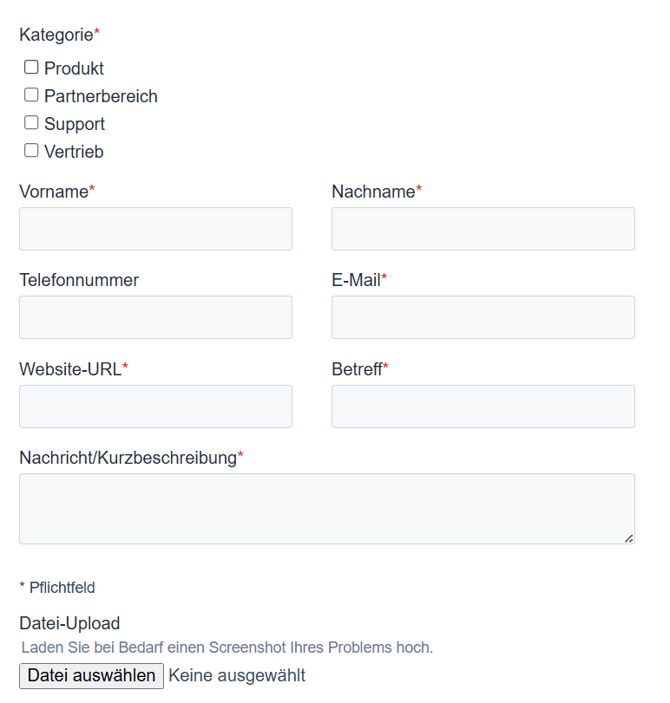Viewport: 670px width, 703px height.
Task: Click the Keine ausgewählt file status text
Action: [x=237, y=676]
